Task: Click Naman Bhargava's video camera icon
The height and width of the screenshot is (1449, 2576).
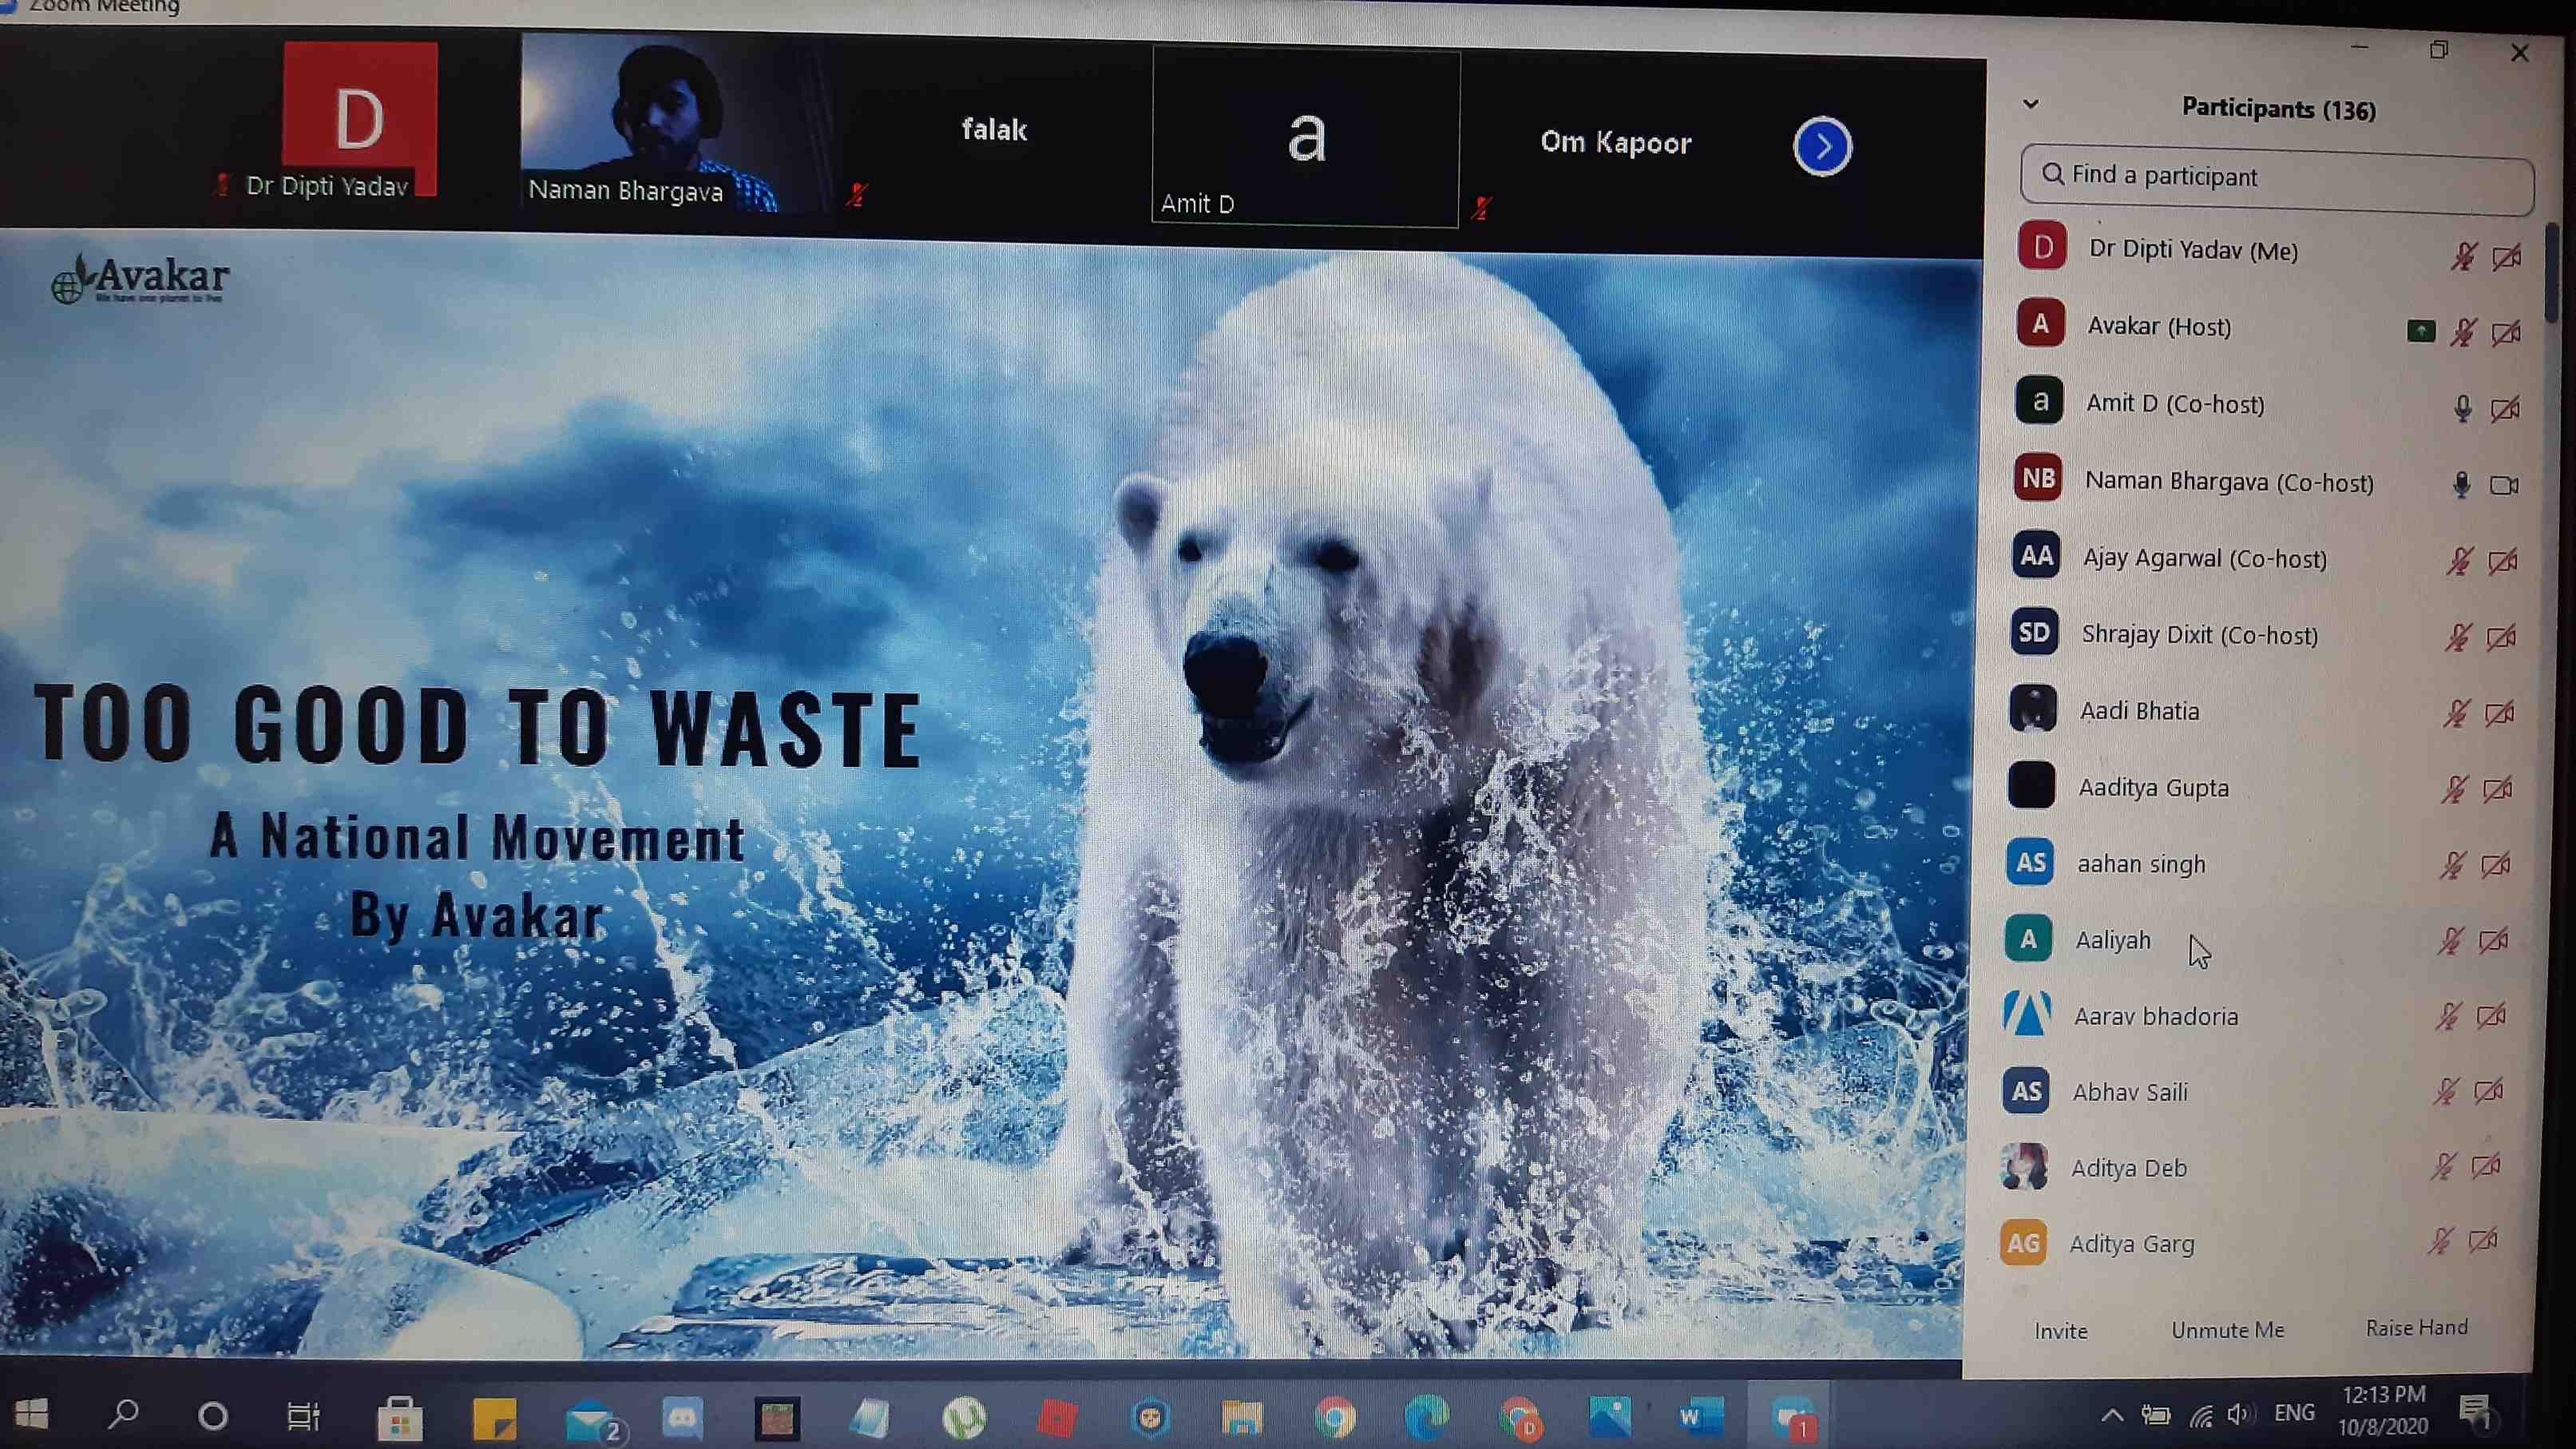Action: coord(2504,486)
